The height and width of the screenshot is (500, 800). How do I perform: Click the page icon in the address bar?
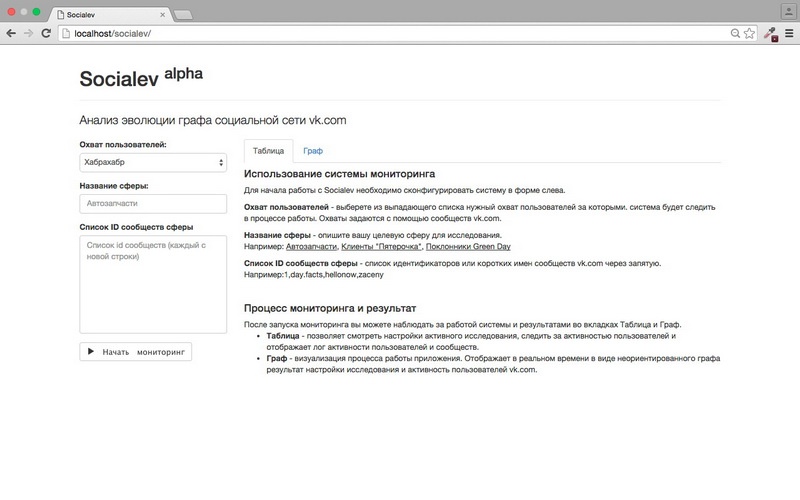tap(66, 33)
